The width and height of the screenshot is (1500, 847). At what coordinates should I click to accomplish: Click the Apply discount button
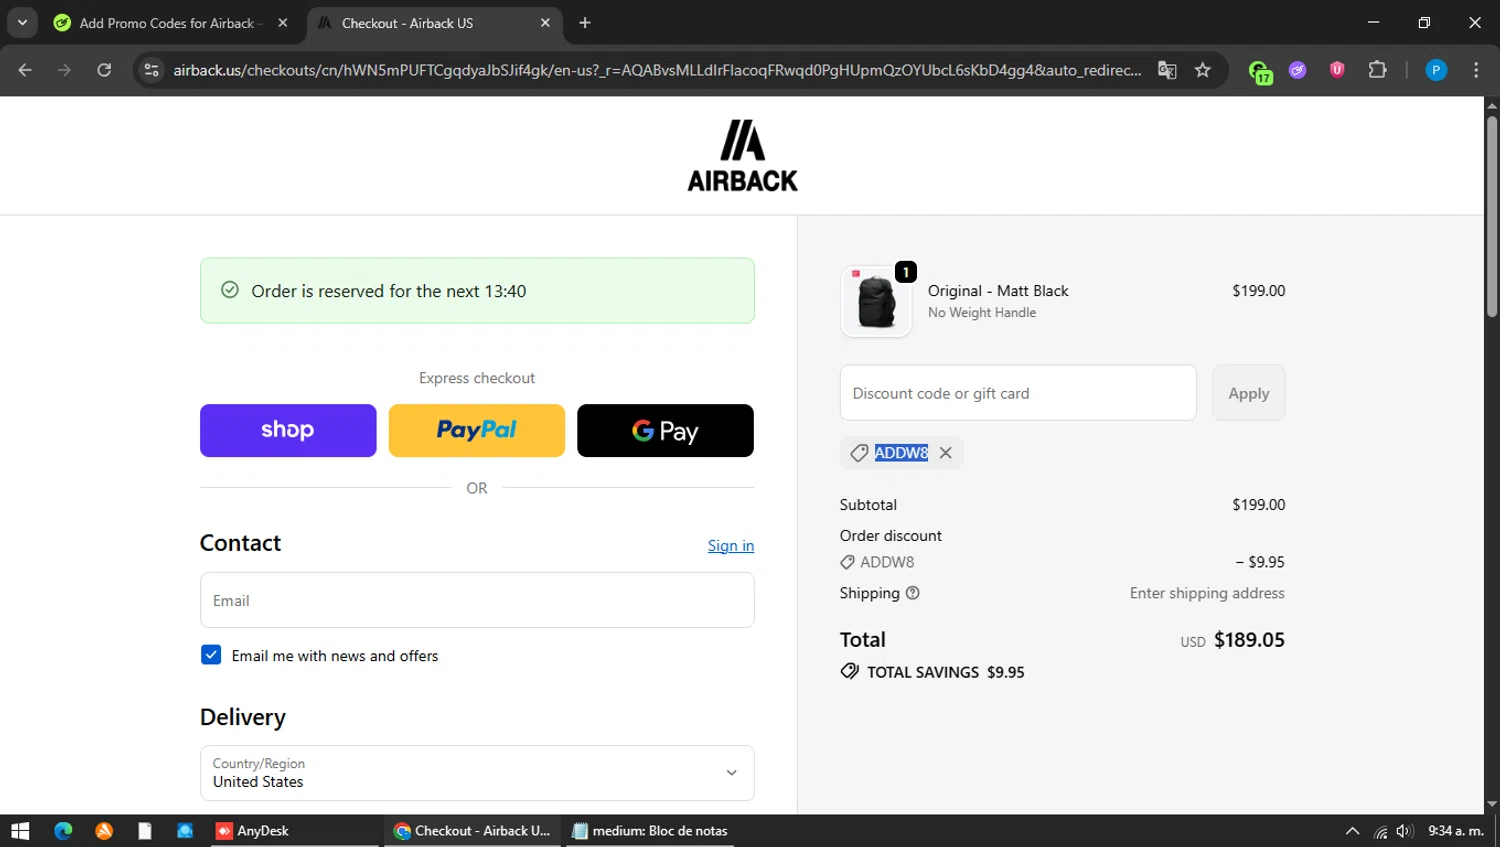click(1249, 393)
